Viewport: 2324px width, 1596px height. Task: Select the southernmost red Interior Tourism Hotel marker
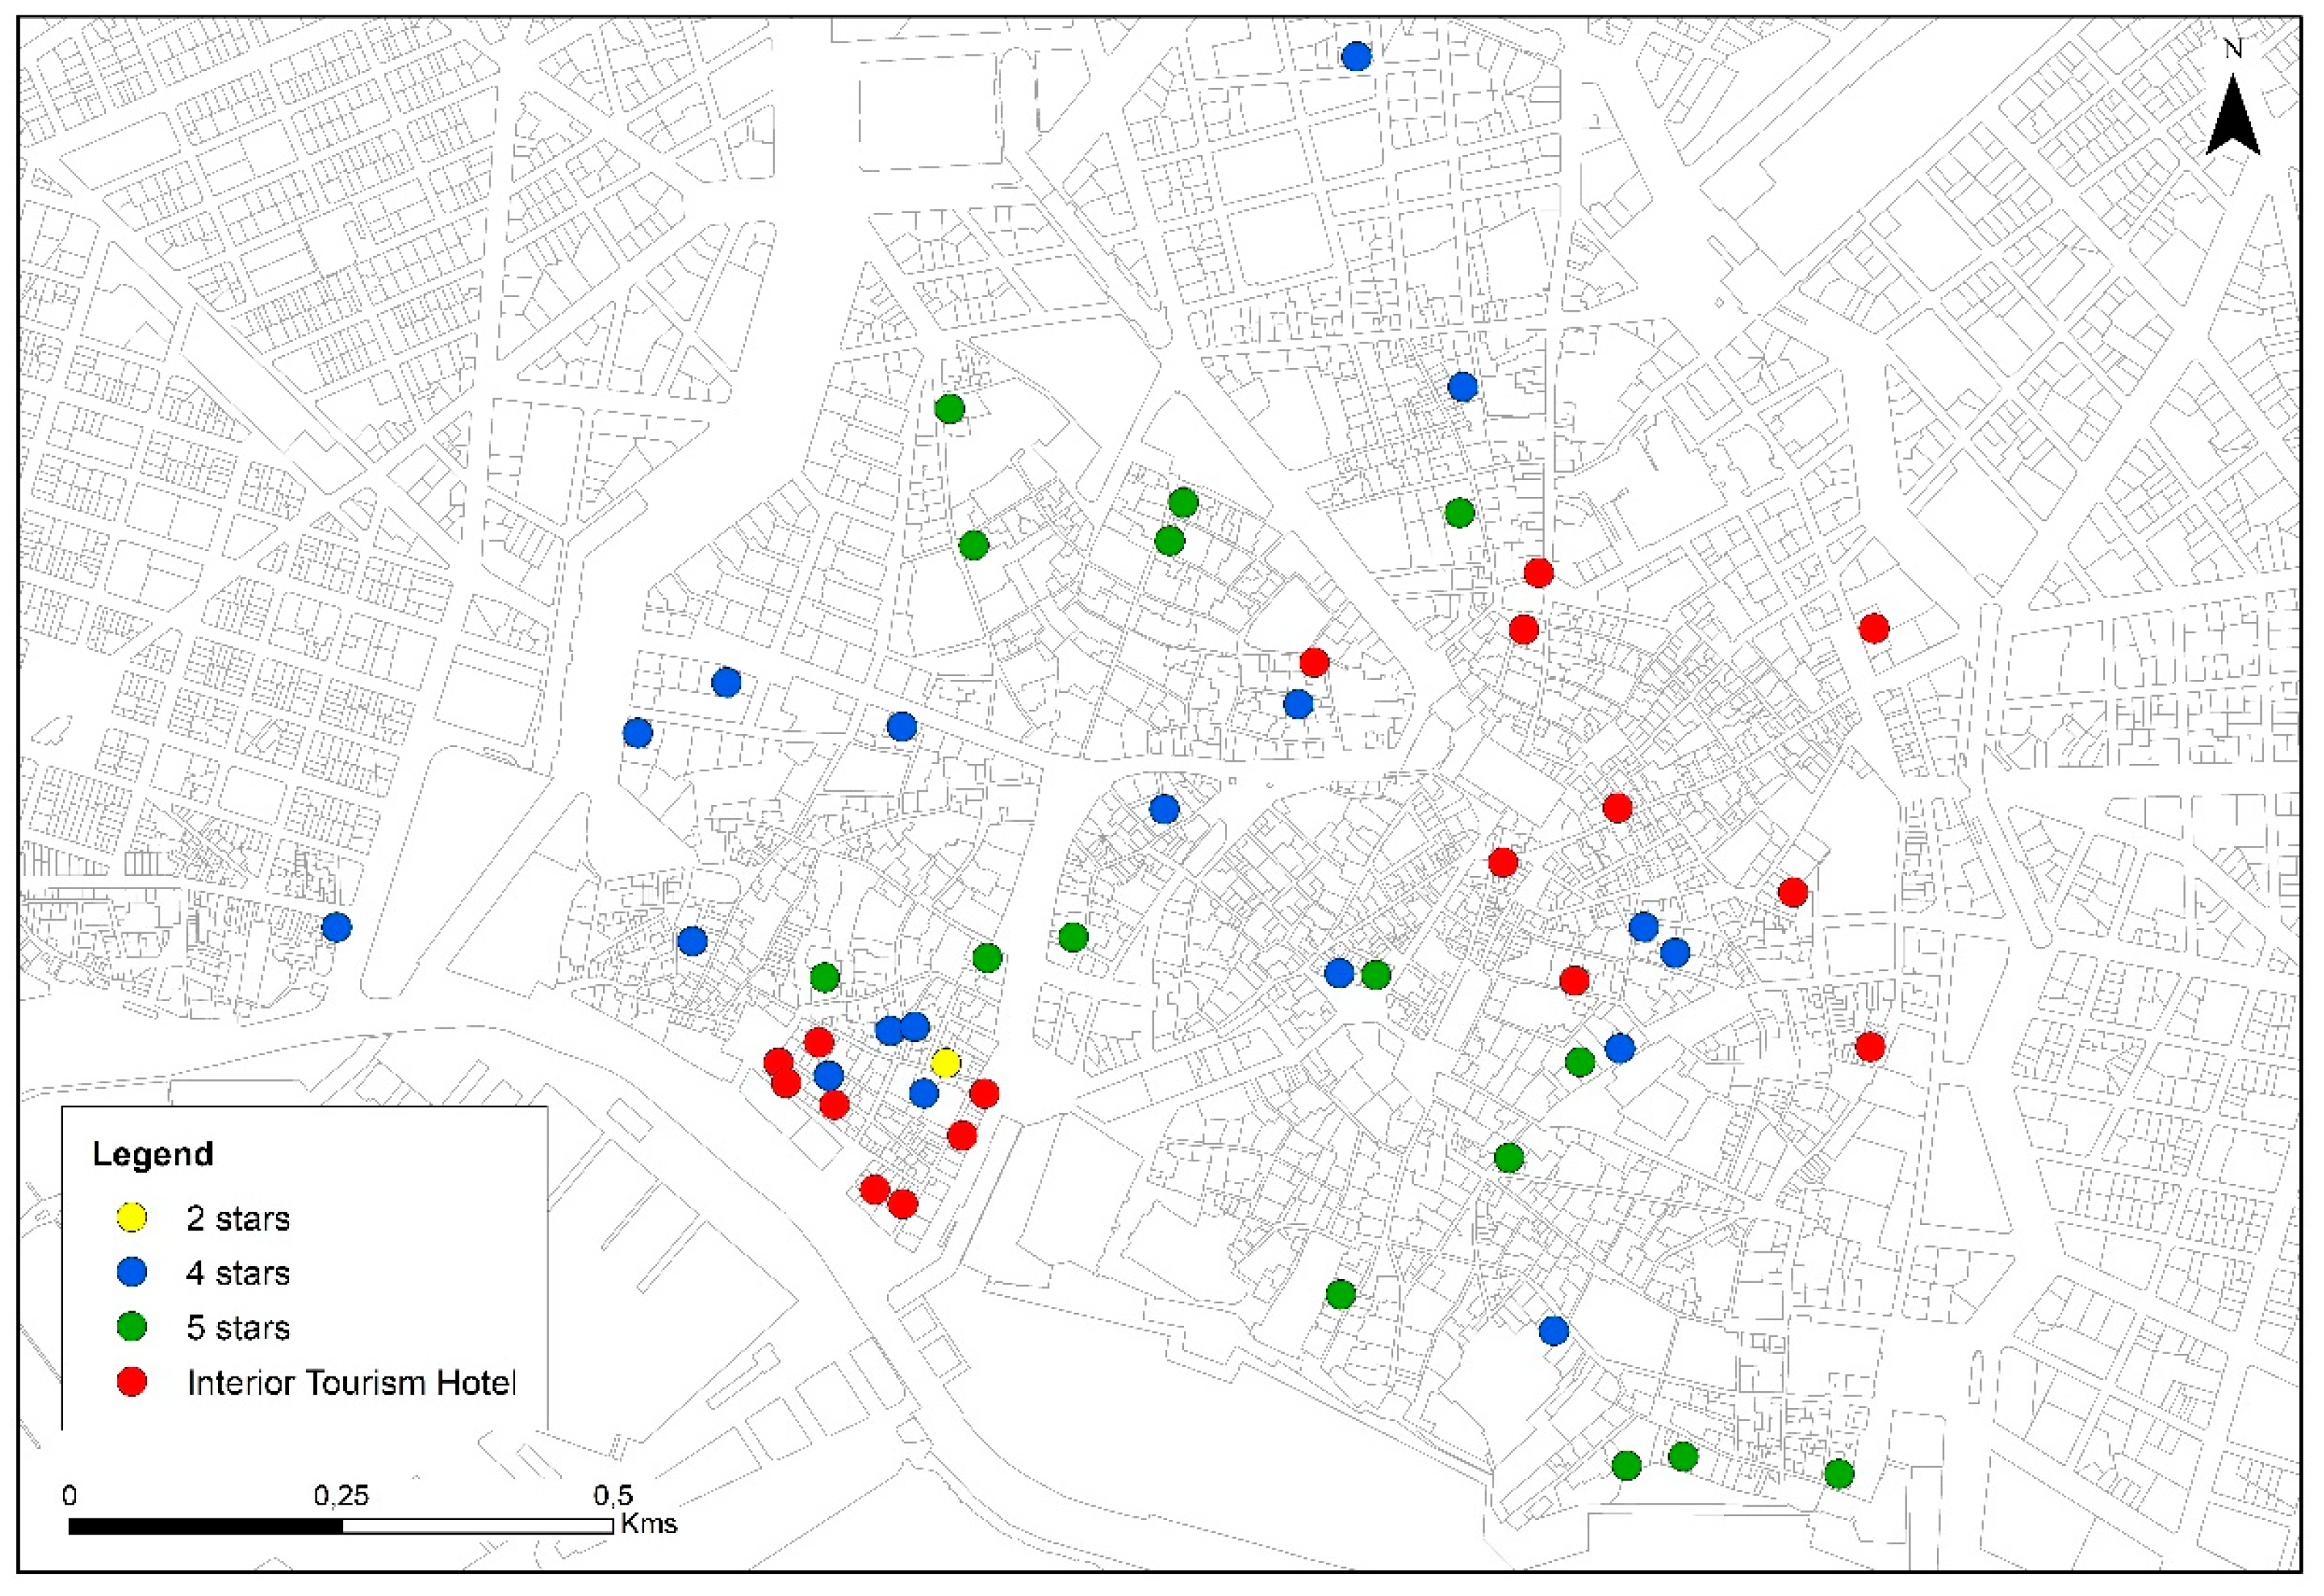click(x=902, y=1204)
